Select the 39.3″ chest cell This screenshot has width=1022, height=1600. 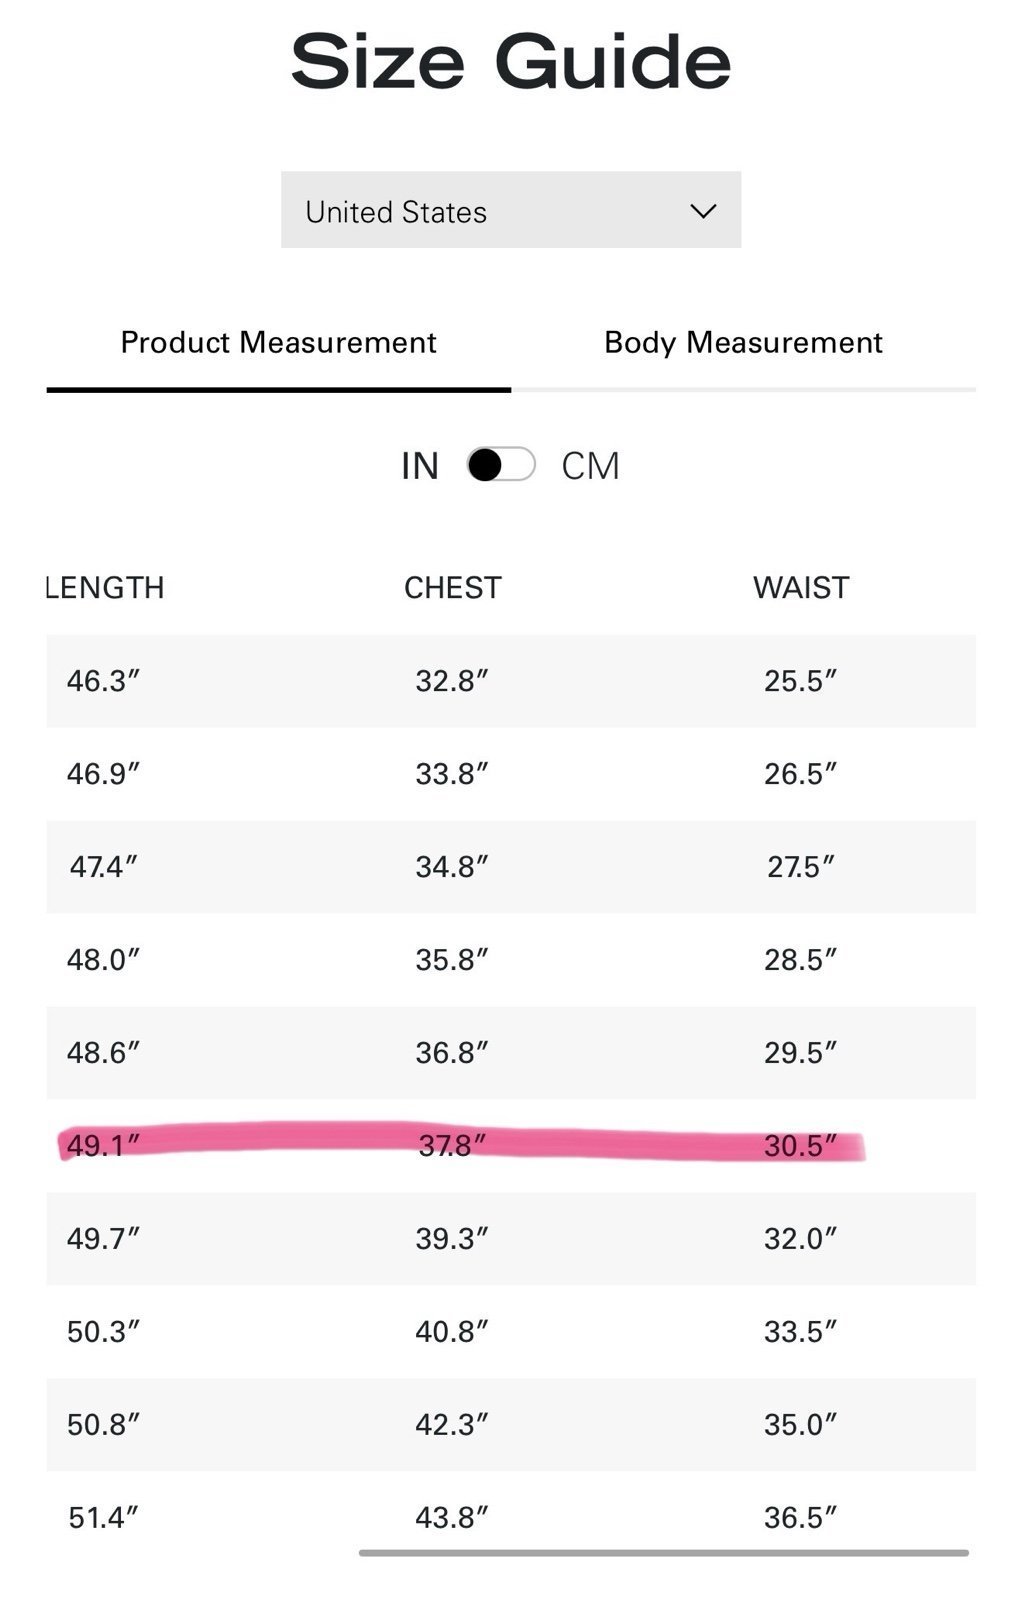[451, 1239]
